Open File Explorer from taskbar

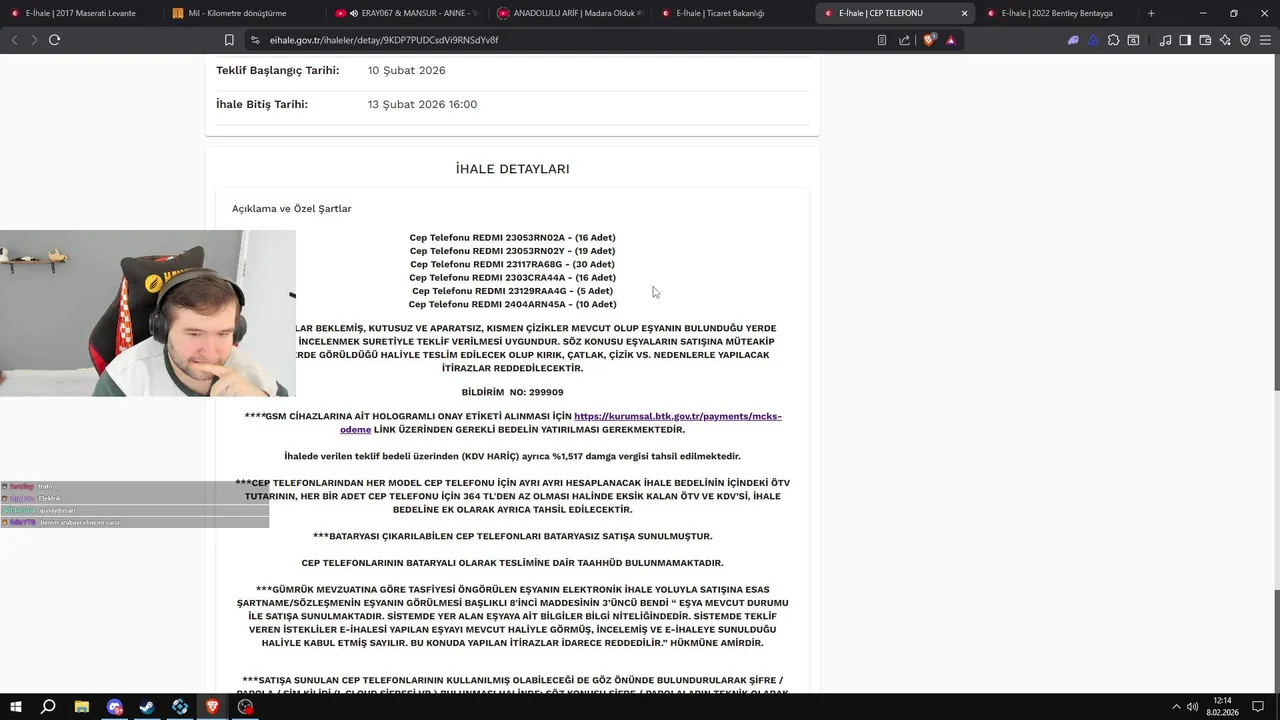tap(82, 707)
